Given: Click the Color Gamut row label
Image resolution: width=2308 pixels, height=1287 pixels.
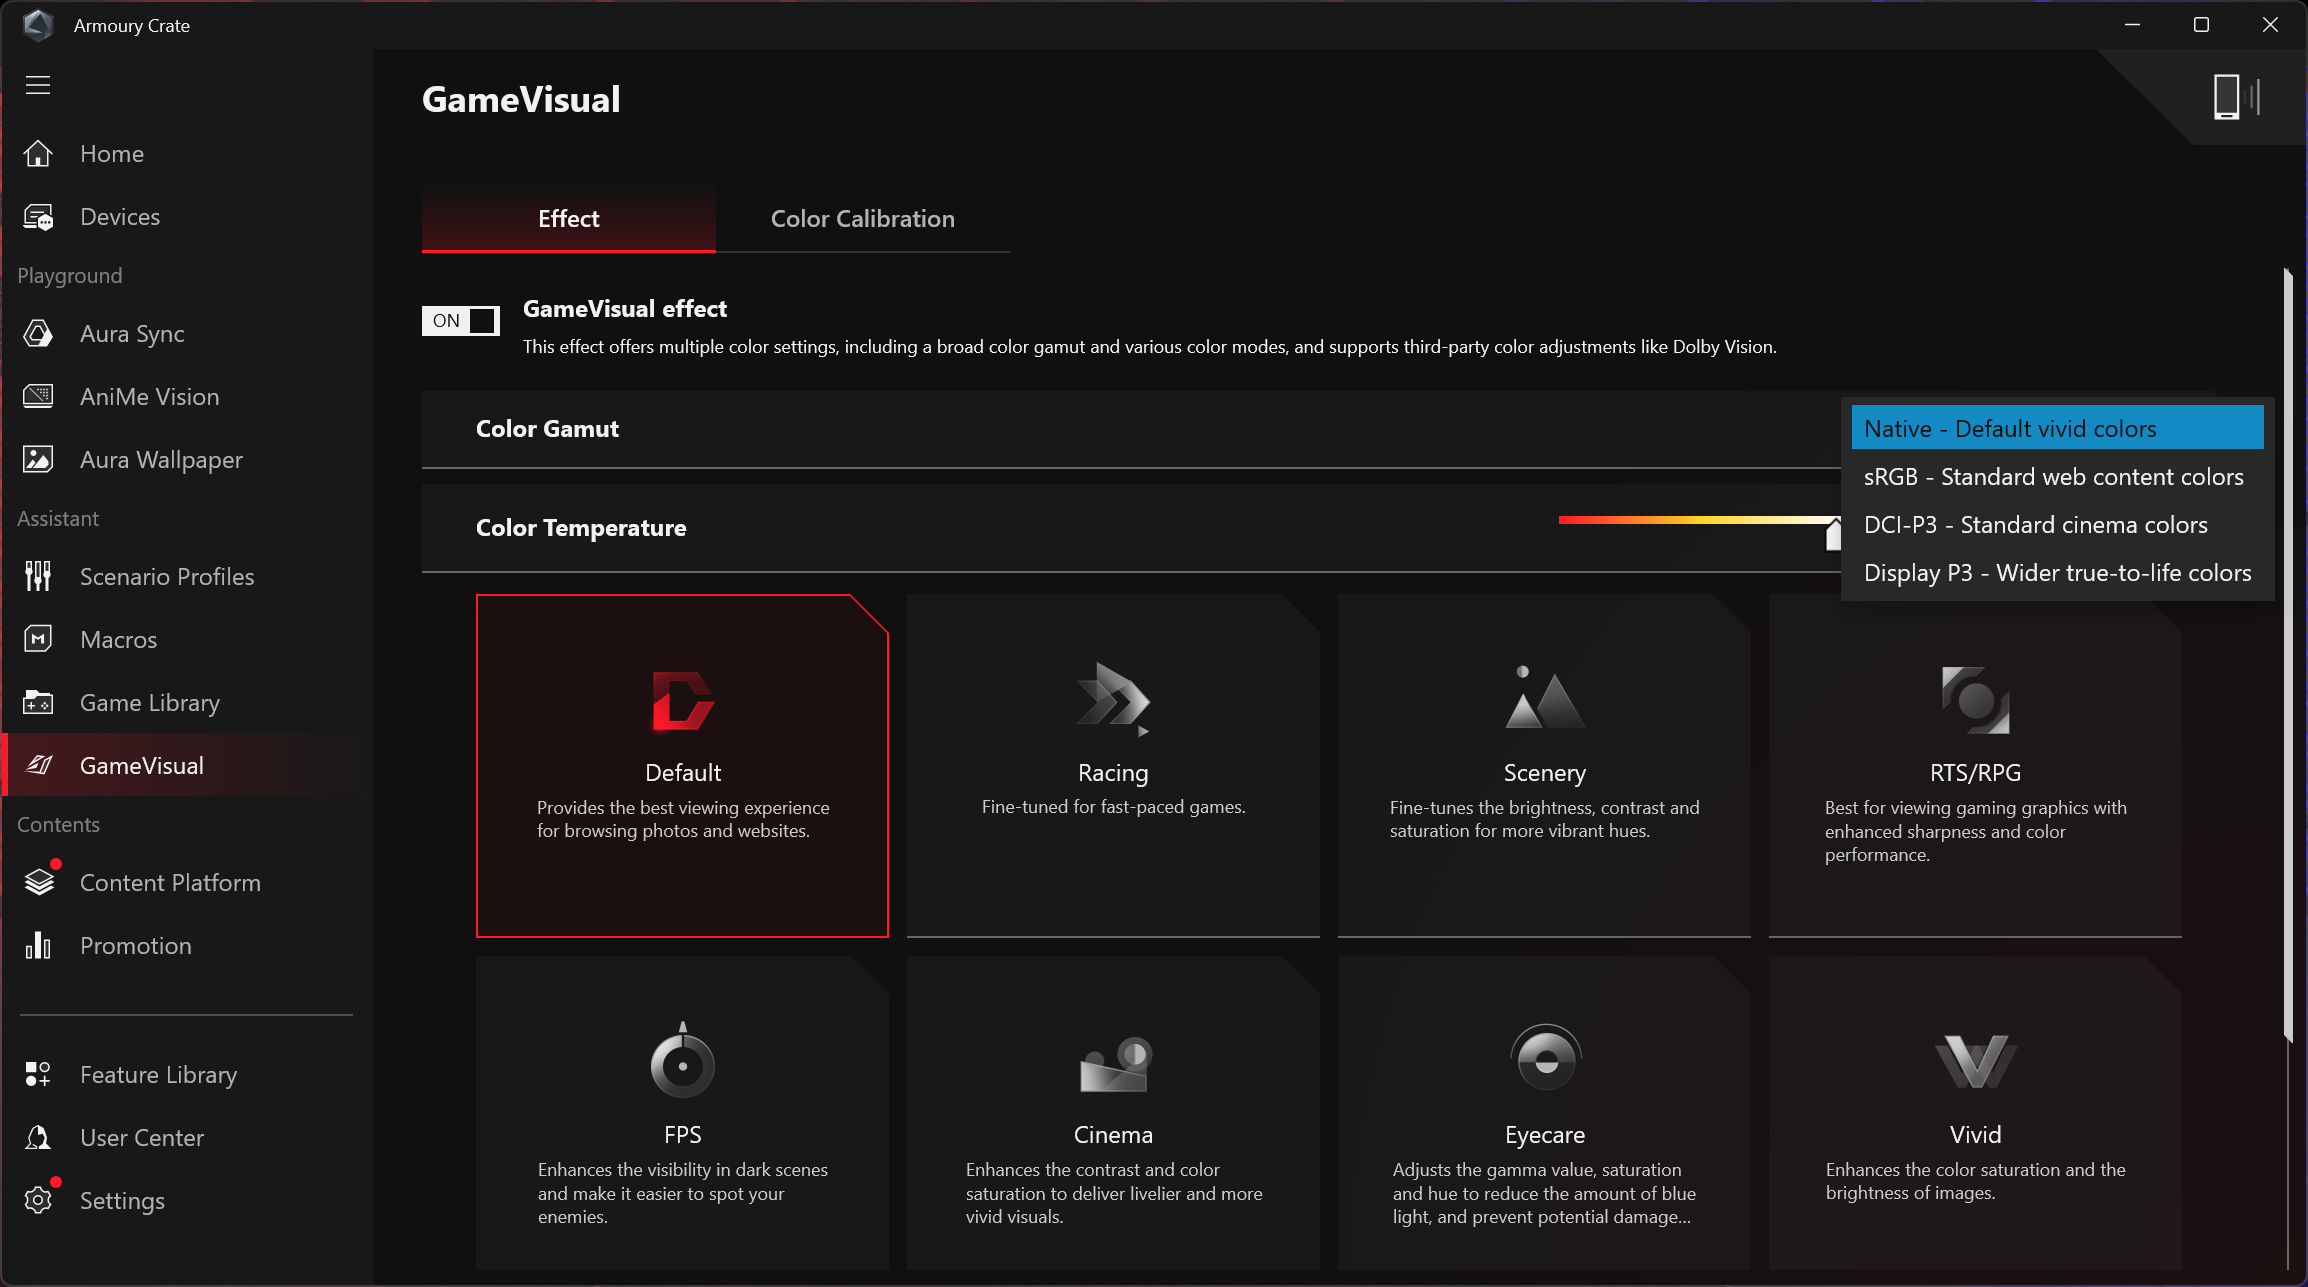Looking at the screenshot, I should point(547,429).
